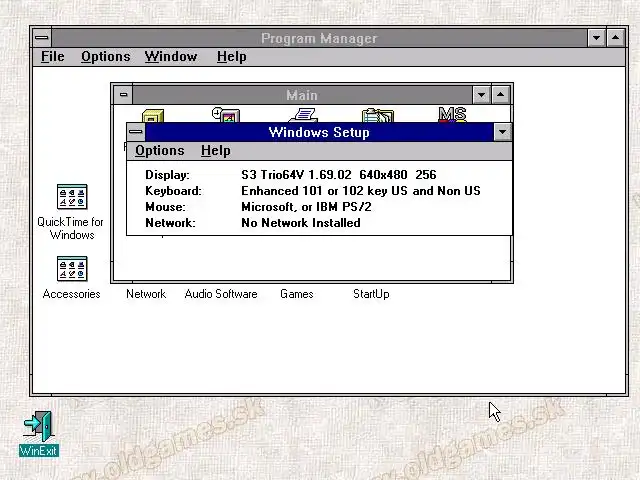Select the Clipboard Viewer icon in Main
Screen dimensions: 640x480
pyautogui.click(x=378, y=115)
